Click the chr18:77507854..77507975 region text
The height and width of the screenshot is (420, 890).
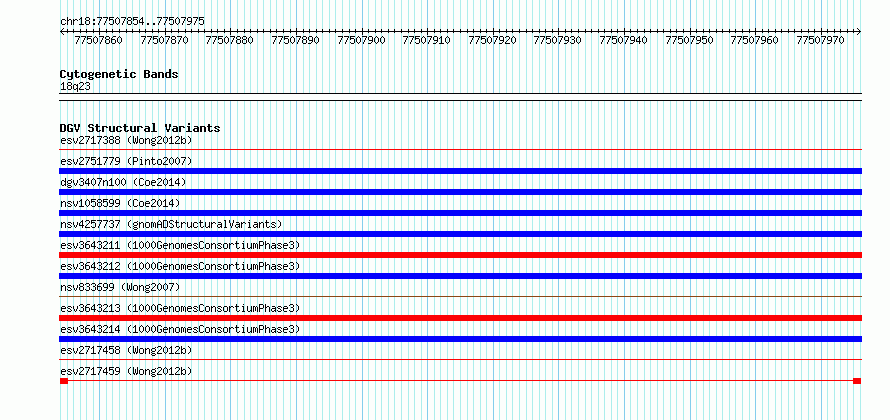132,22
